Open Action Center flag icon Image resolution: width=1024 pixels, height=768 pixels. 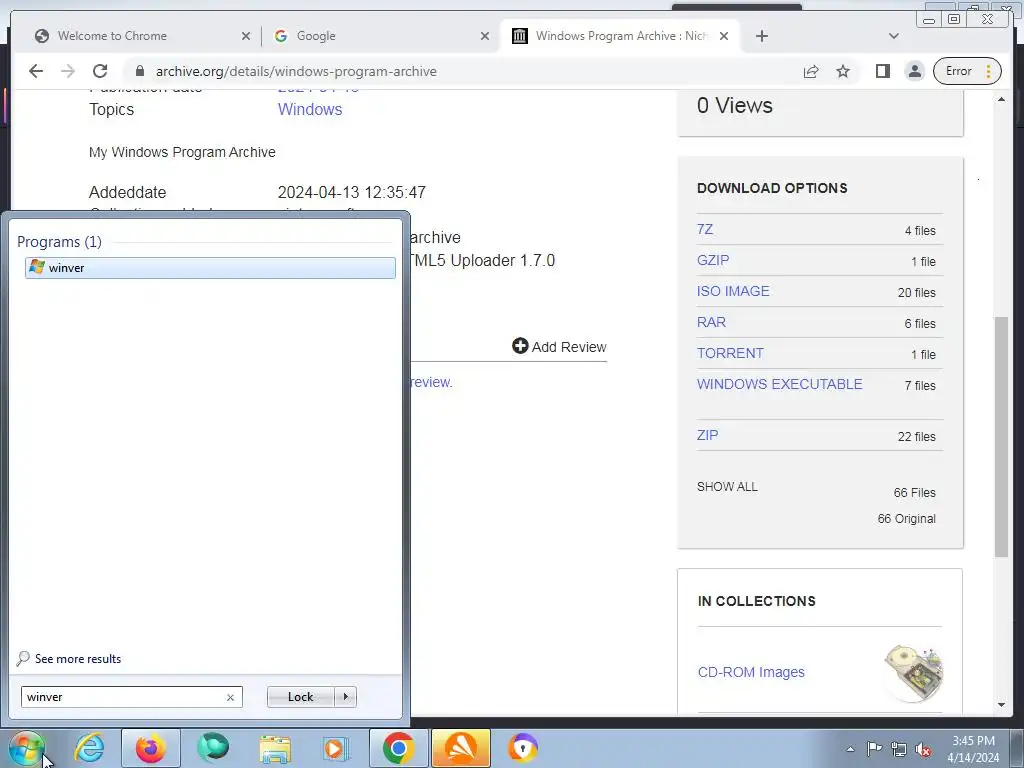coord(874,749)
